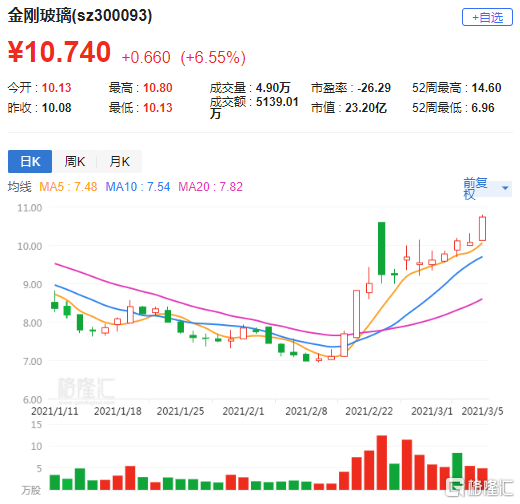Click the tallest red volume bar
Screen dimensions: 520x504
(382, 463)
